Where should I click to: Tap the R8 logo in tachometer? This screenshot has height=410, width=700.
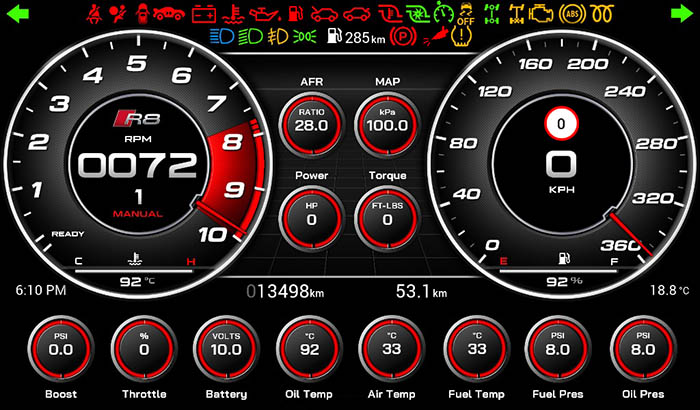(x=137, y=119)
